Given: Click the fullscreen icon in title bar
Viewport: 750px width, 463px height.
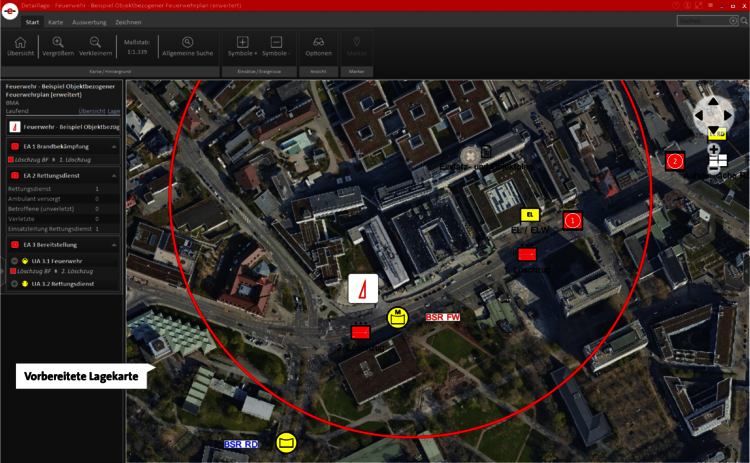Looking at the screenshot, I should point(699,5).
